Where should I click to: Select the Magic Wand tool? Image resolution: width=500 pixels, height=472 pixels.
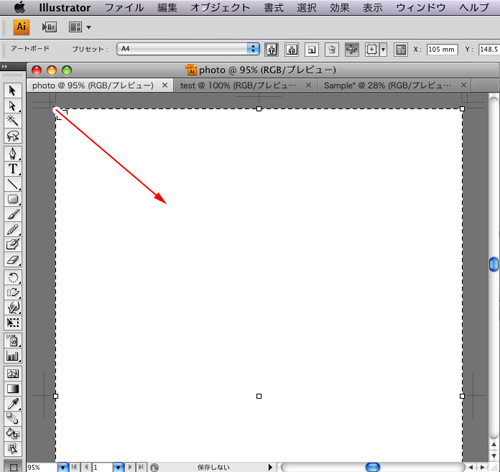coord(13,121)
